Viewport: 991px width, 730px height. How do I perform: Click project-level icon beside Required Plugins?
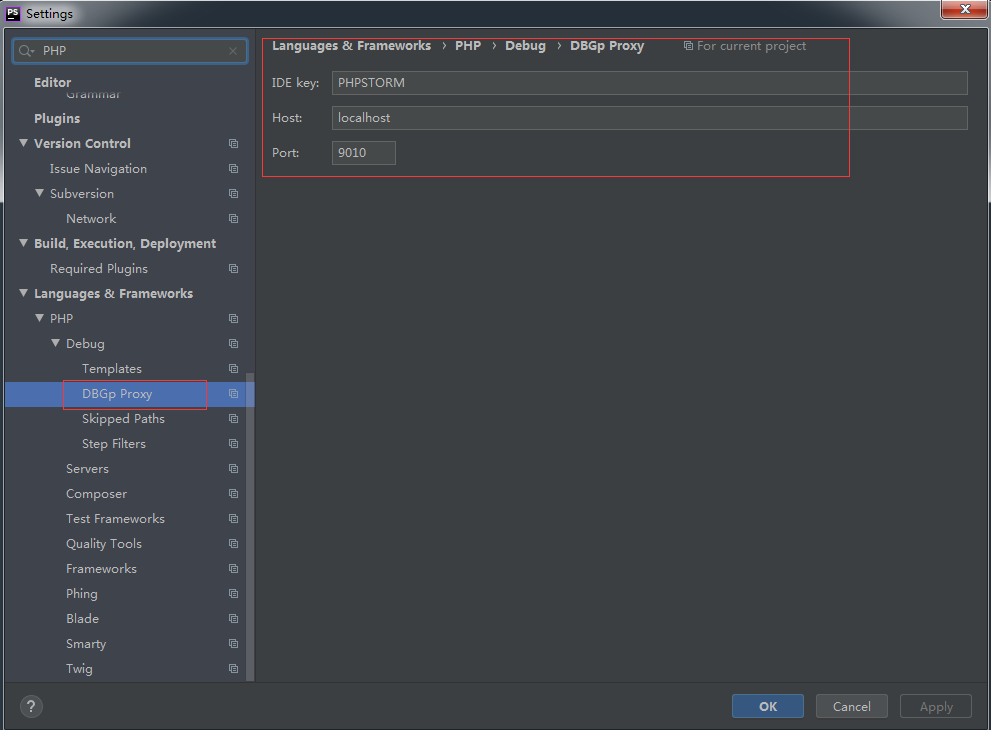point(233,269)
